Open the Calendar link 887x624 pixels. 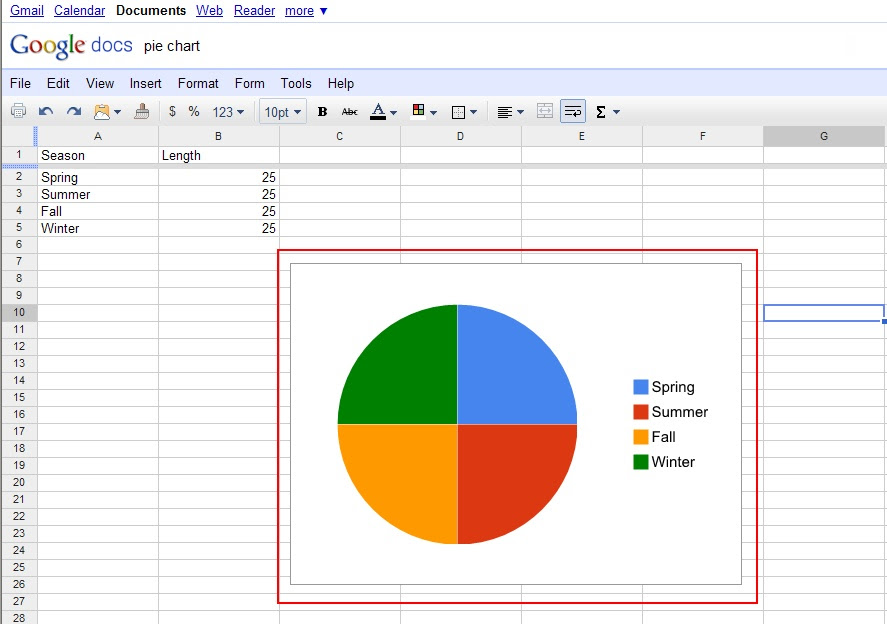point(79,11)
